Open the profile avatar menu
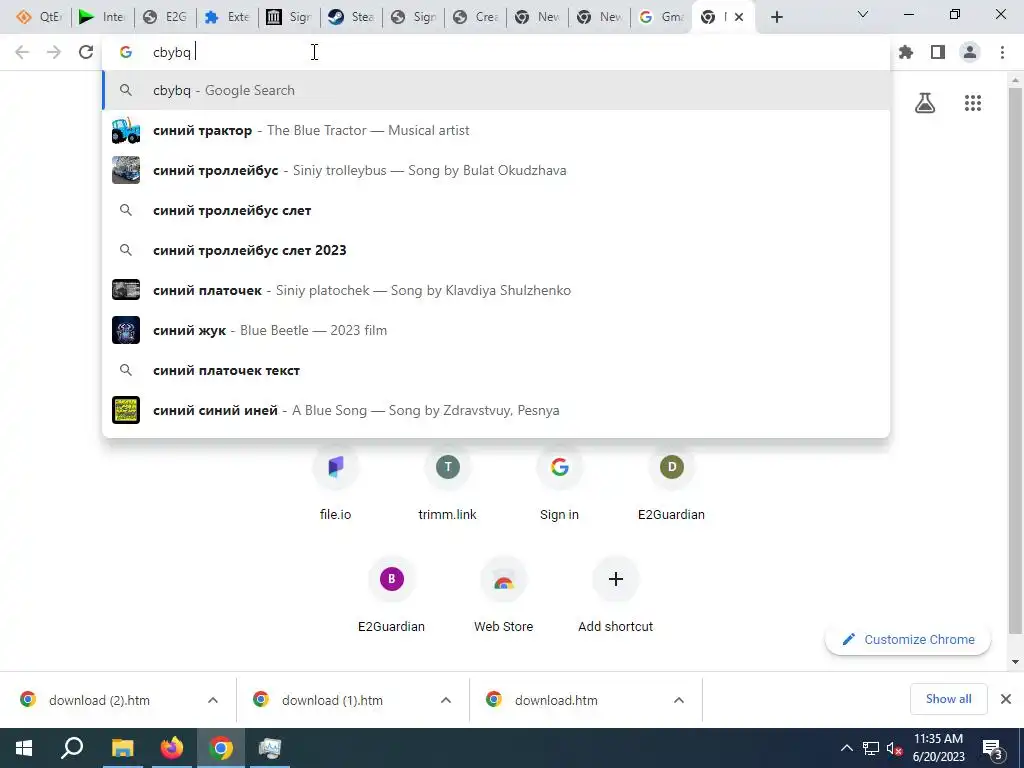The image size is (1024, 768). point(970,52)
